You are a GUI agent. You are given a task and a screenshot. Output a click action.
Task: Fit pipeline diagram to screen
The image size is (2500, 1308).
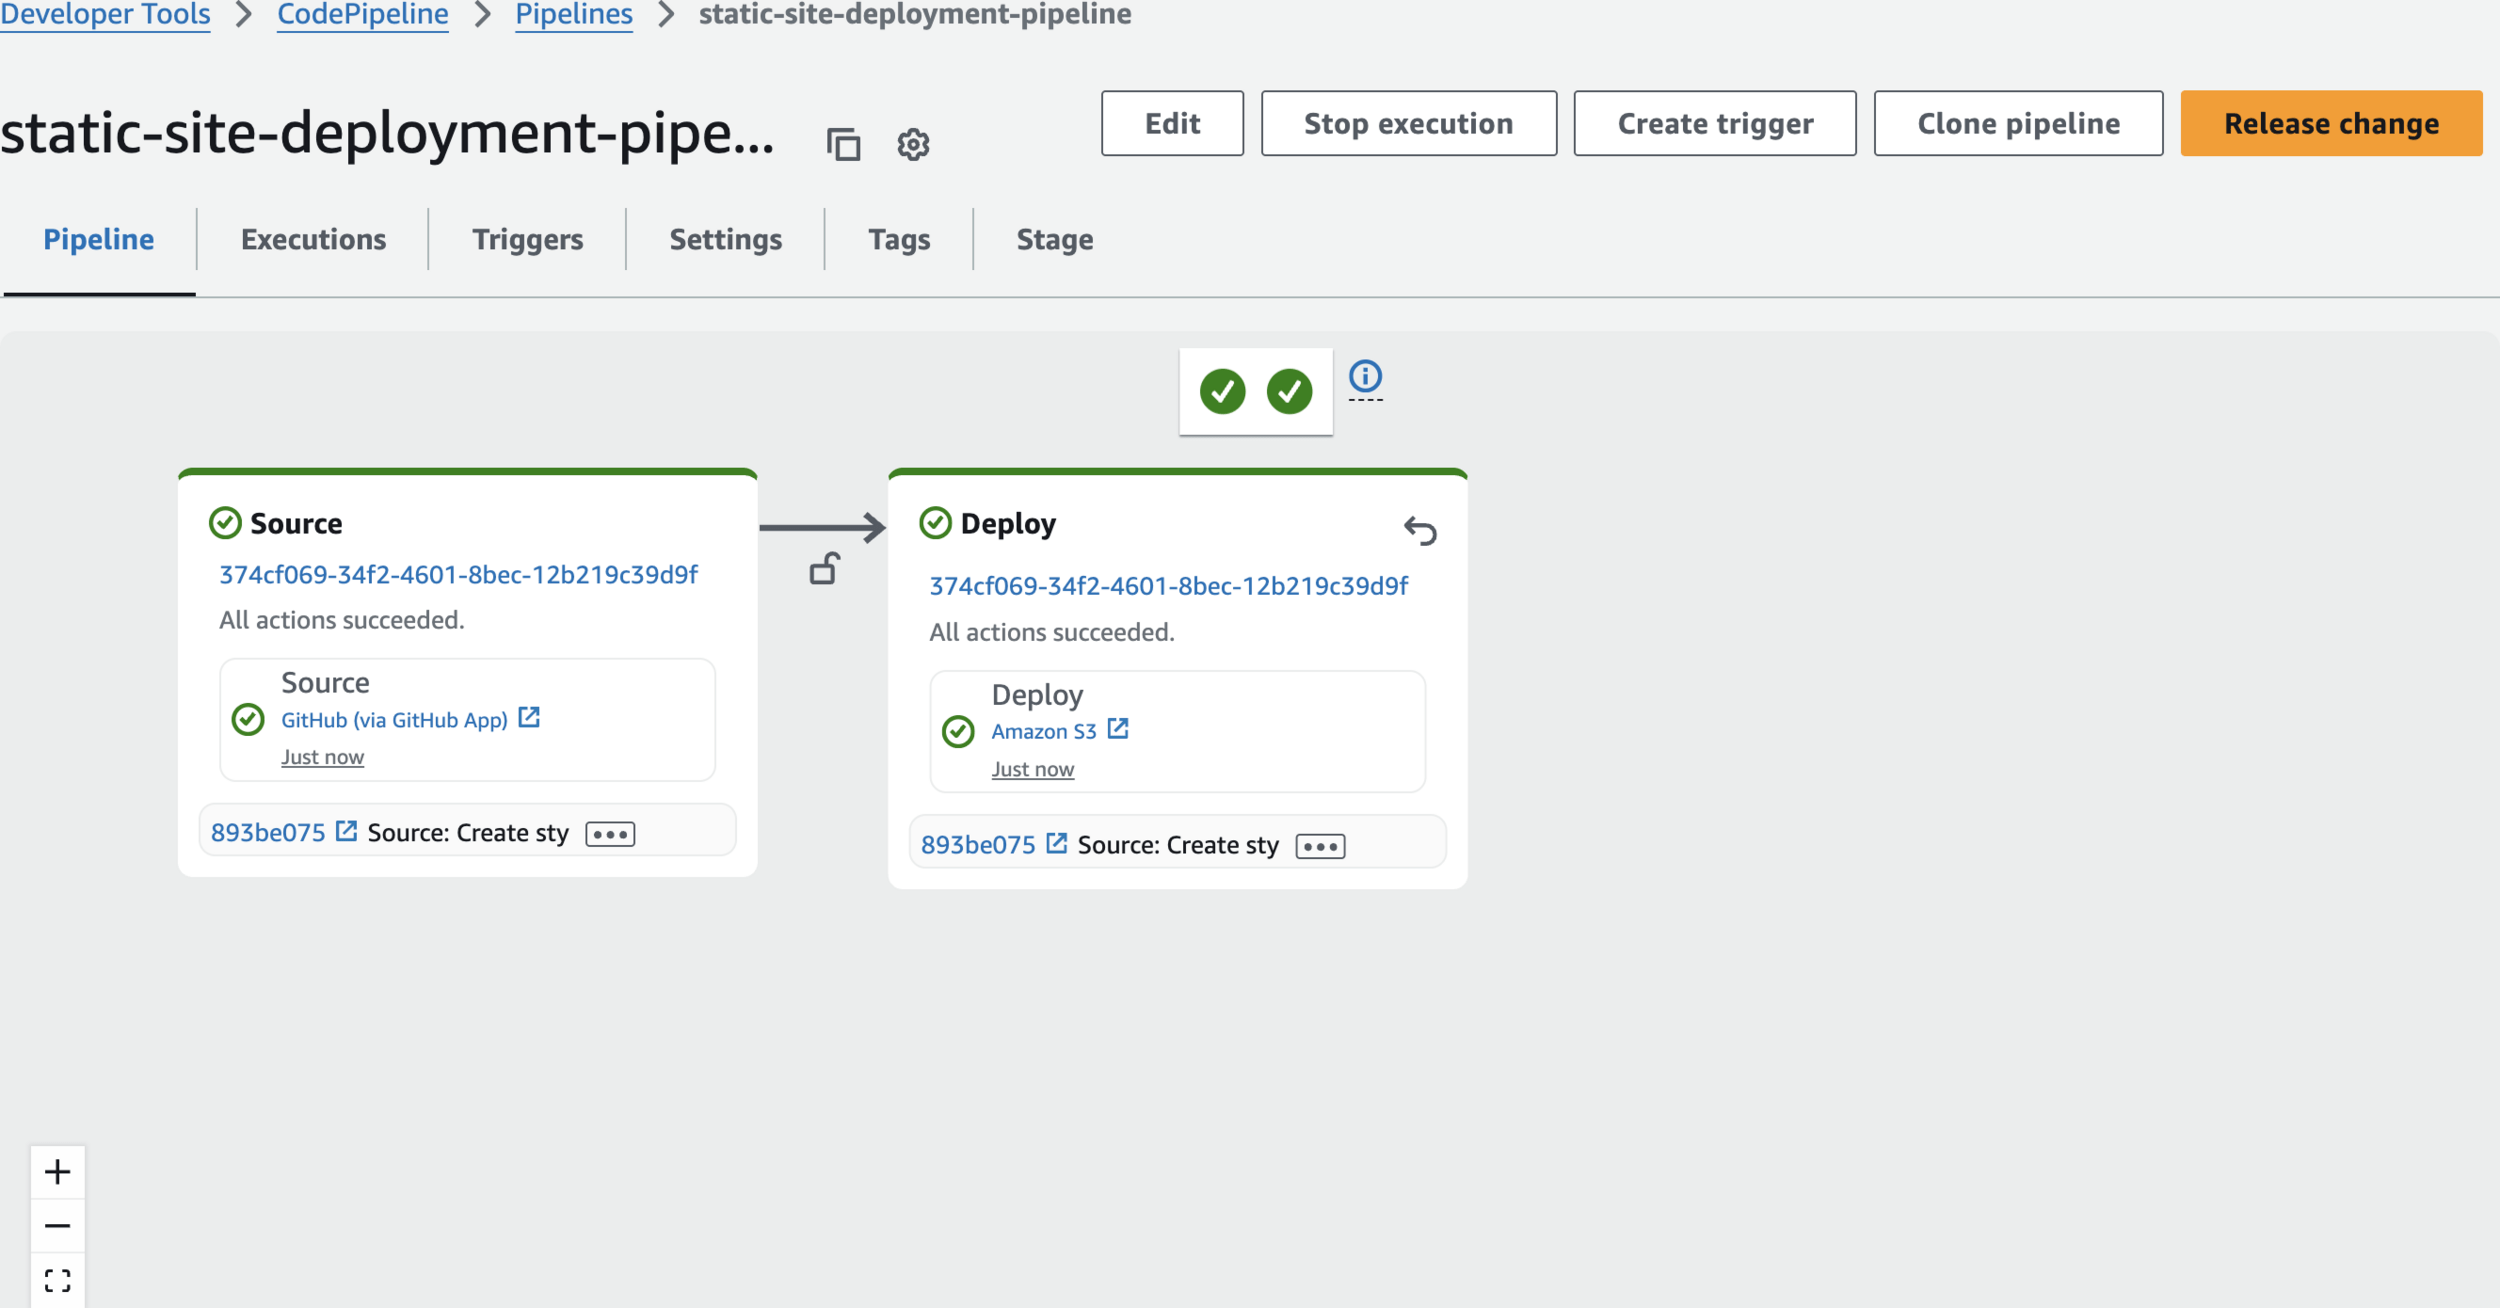tap(58, 1281)
